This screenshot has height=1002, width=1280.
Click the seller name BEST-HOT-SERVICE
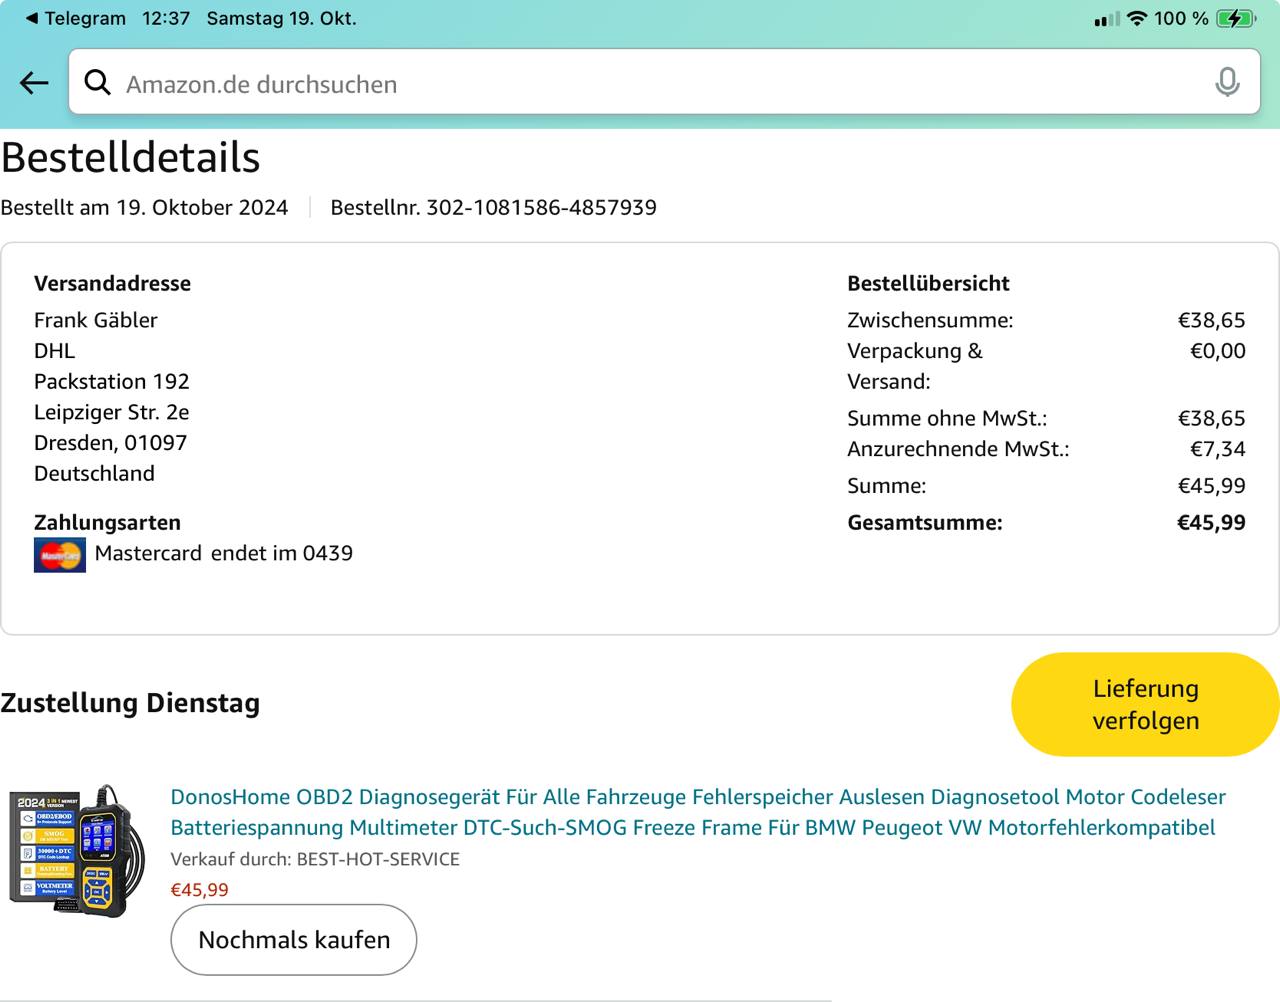click(x=378, y=859)
